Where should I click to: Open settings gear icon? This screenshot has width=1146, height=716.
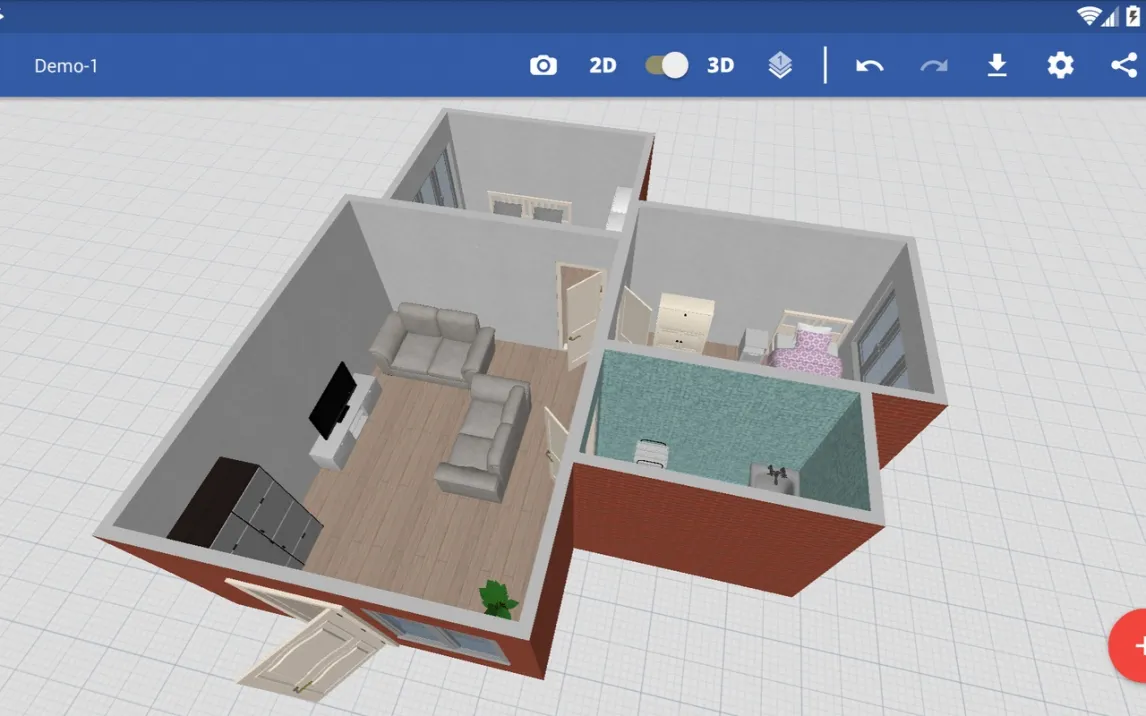tap(1060, 66)
